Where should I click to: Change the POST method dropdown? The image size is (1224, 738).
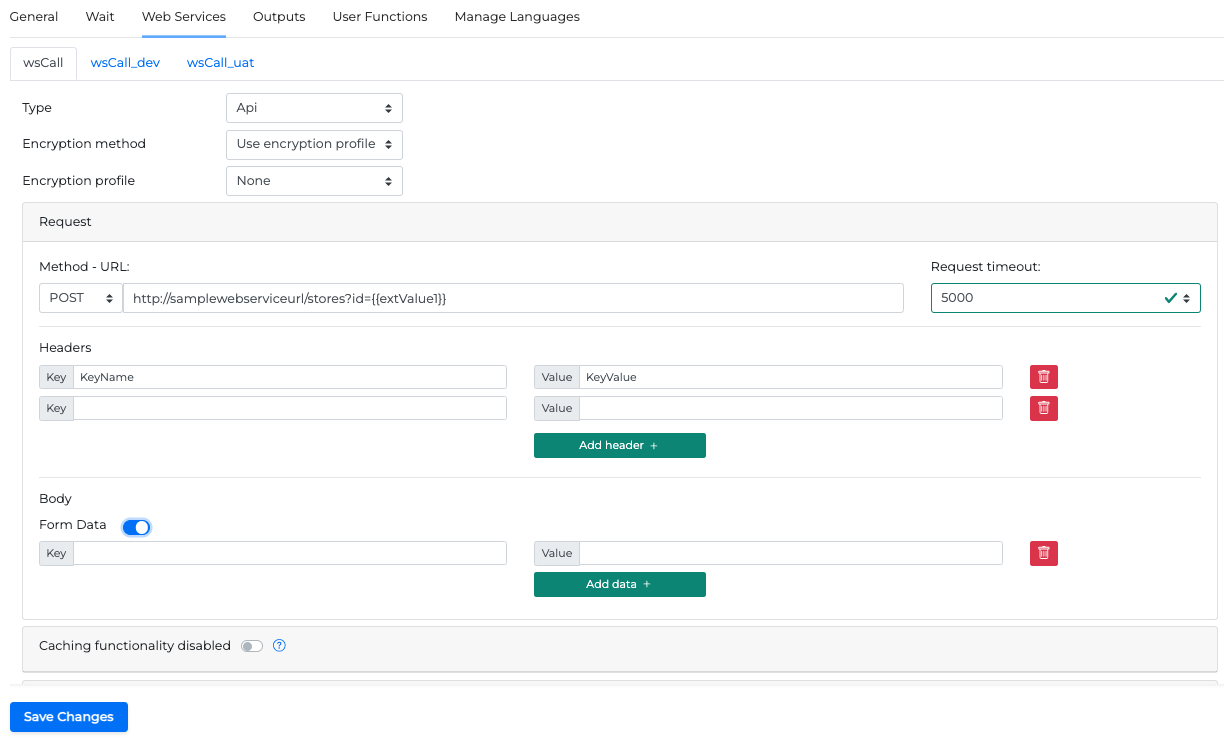[80, 298]
